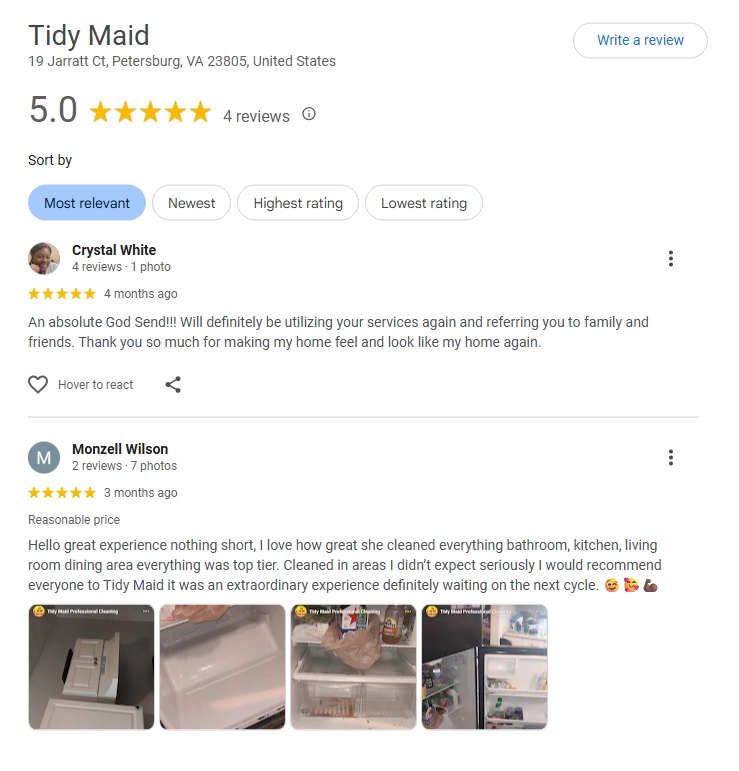Open Monzell Wilson's review options menu
The height and width of the screenshot is (771, 739).
tap(671, 458)
